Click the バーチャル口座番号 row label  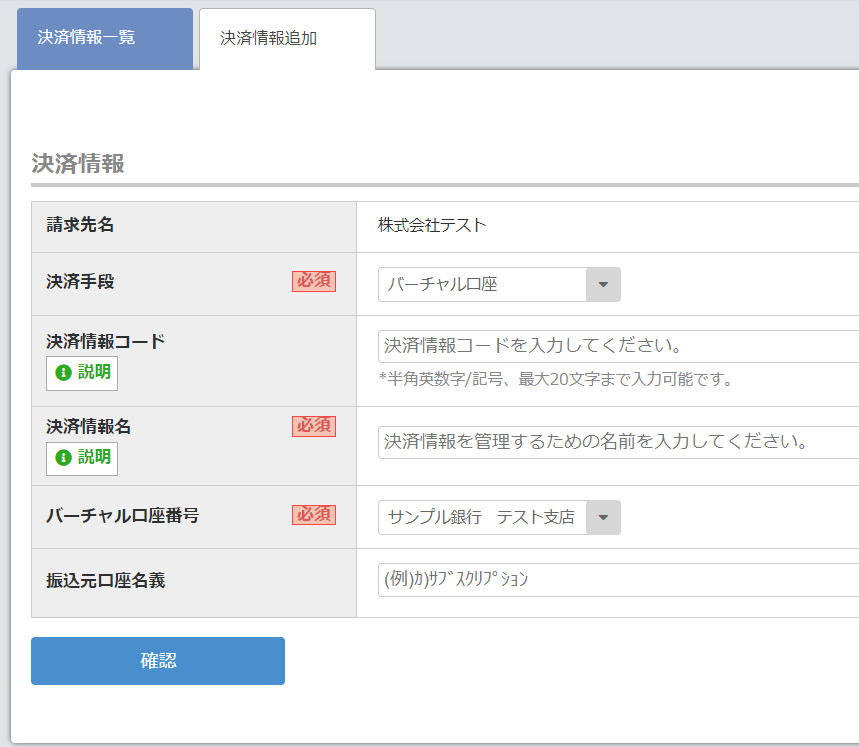click(x=122, y=516)
